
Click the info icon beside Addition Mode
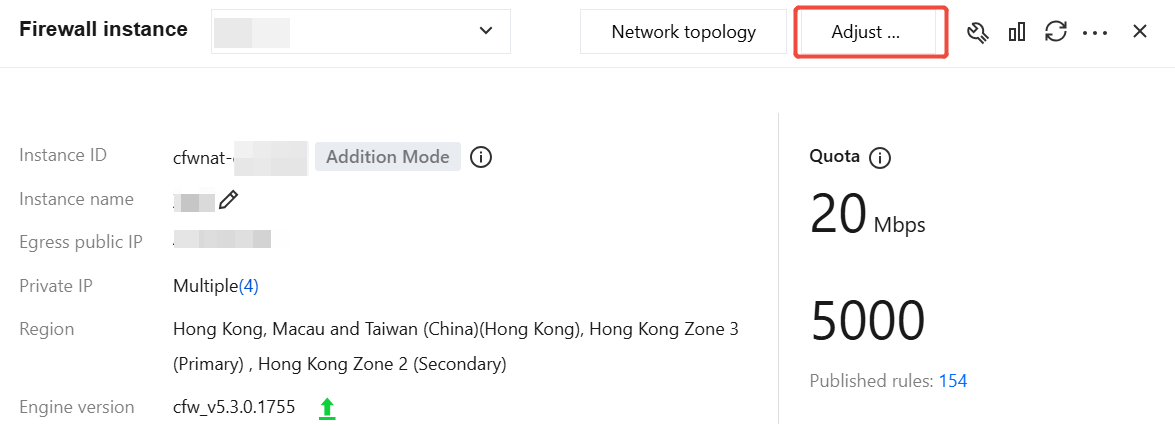[x=480, y=158]
